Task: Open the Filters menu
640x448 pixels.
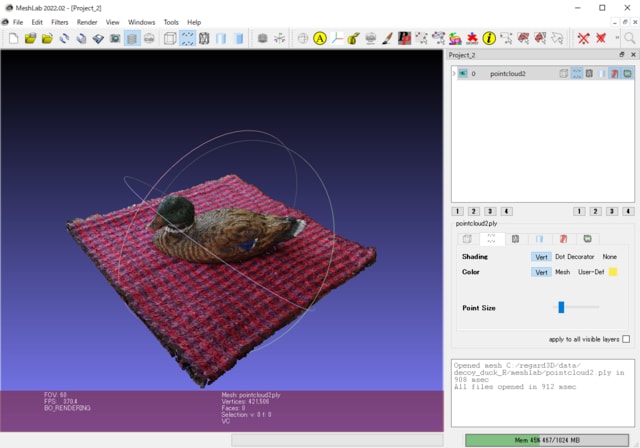Action: 60,21
